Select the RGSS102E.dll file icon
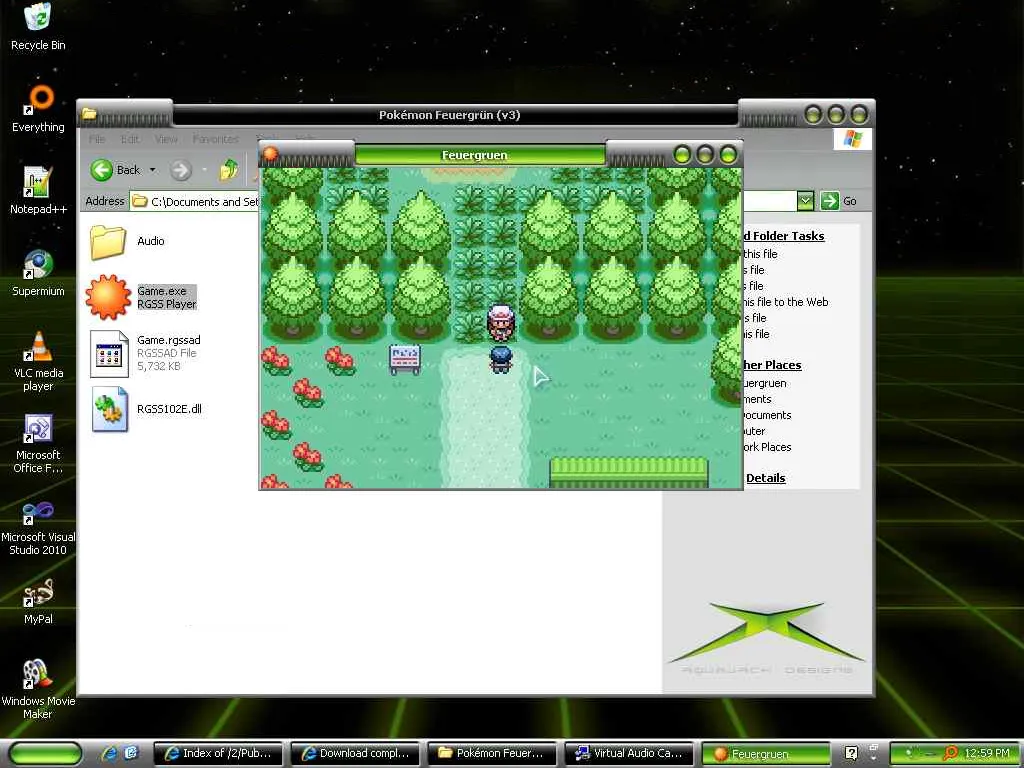 coord(109,409)
